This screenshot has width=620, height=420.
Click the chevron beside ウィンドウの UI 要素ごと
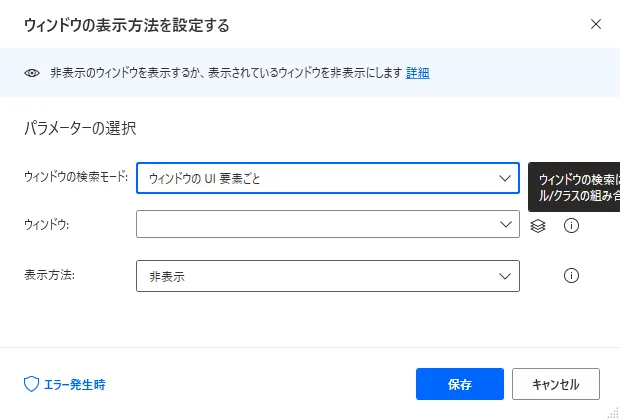click(x=503, y=178)
